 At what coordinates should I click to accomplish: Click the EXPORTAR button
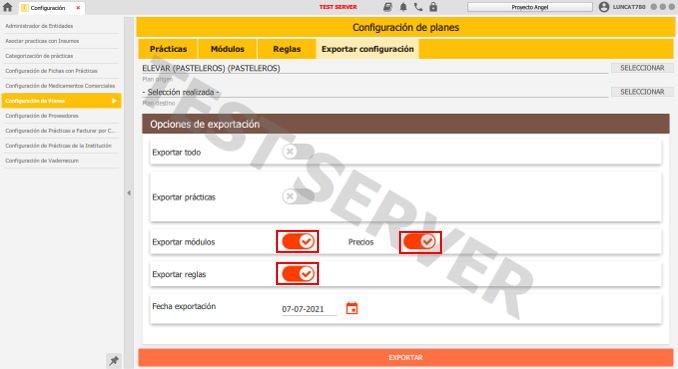[x=406, y=358]
